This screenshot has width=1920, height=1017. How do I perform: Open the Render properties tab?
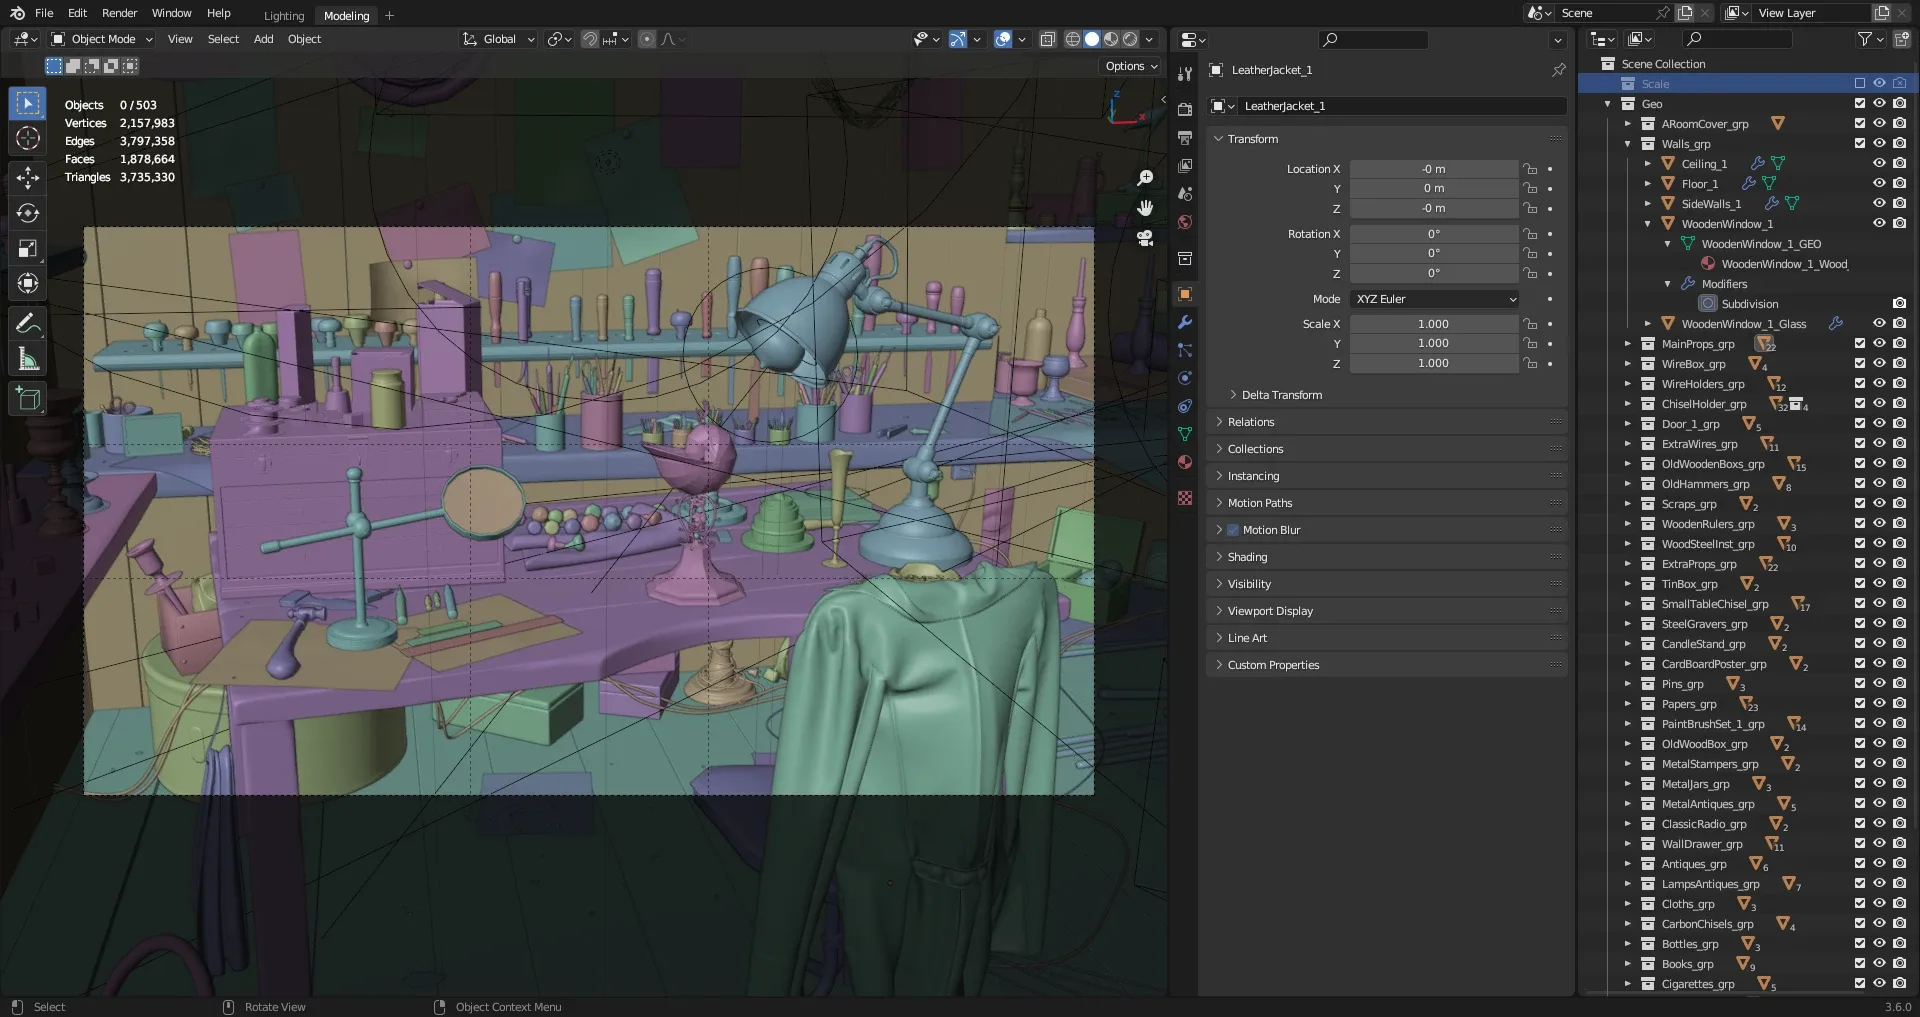coord(1185,109)
